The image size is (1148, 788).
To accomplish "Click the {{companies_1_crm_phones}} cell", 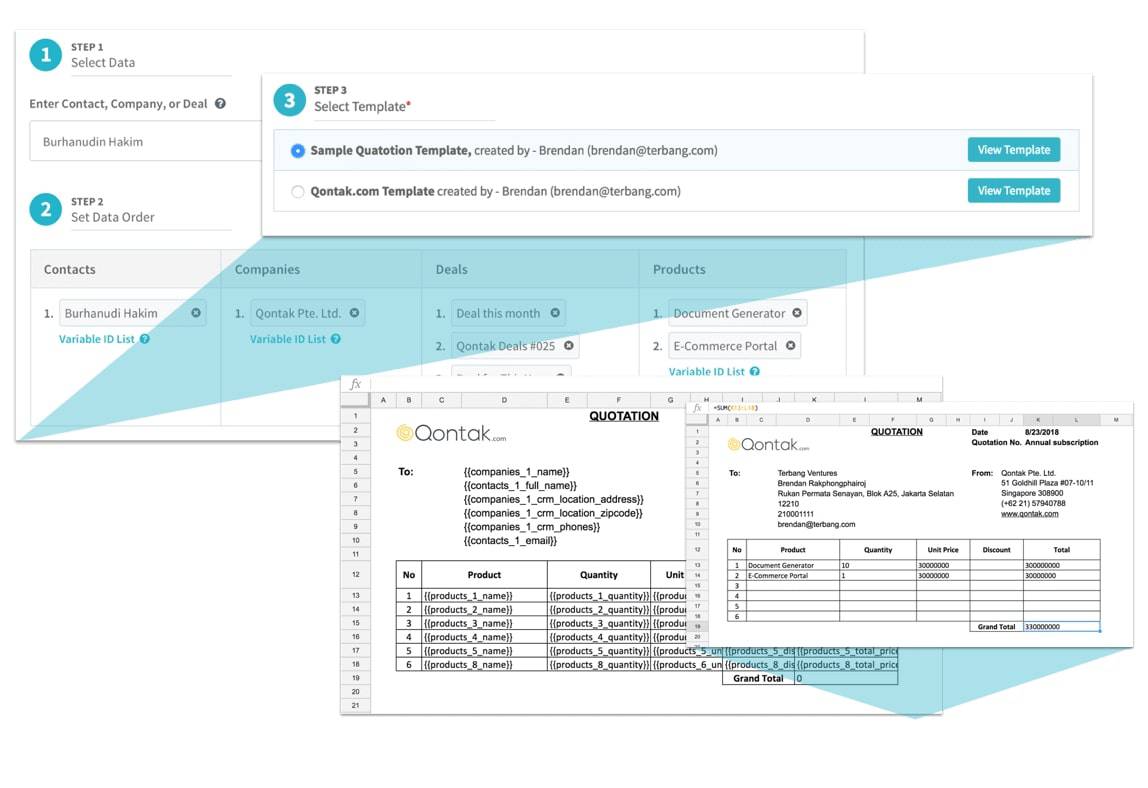I will click(532, 527).
